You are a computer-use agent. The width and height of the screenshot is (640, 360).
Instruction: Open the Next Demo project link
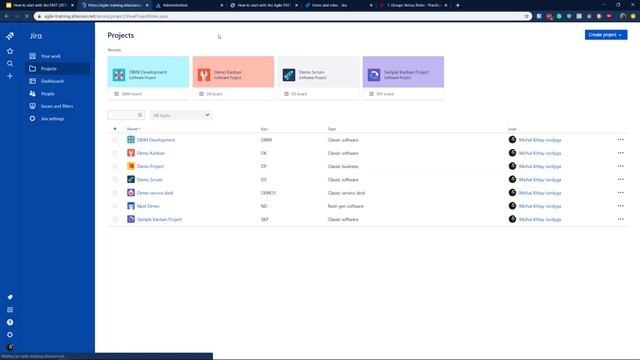point(148,206)
